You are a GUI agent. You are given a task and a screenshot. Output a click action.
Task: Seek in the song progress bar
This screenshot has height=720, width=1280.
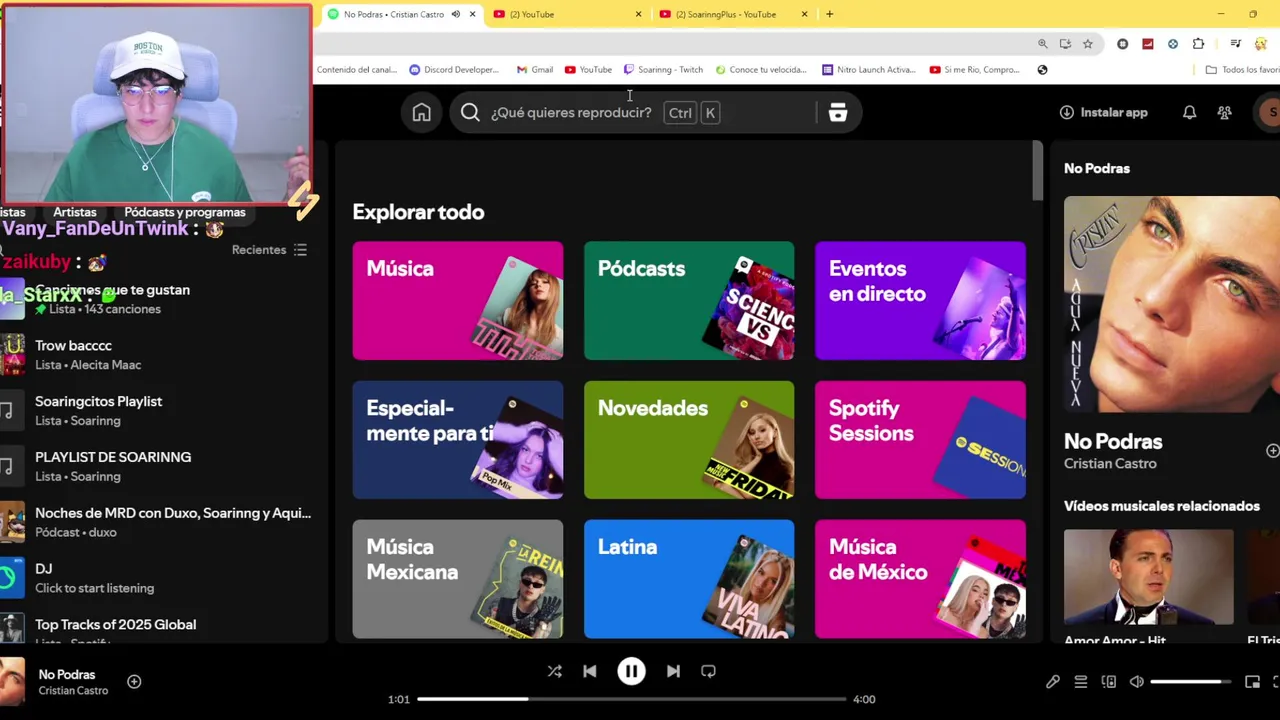pos(631,699)
